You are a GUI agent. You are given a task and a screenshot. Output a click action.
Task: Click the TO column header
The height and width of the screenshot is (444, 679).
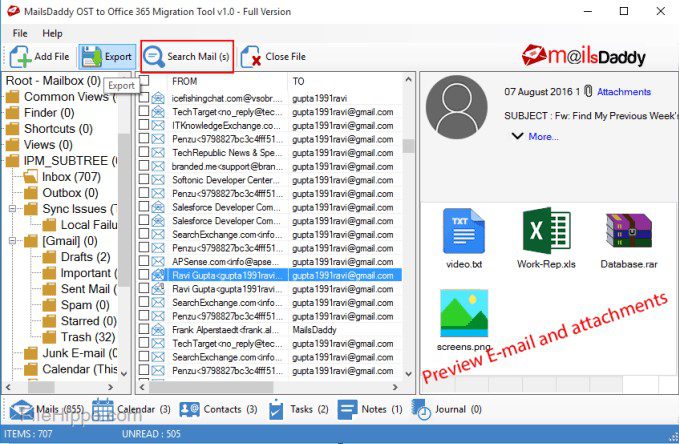point(298,81)
